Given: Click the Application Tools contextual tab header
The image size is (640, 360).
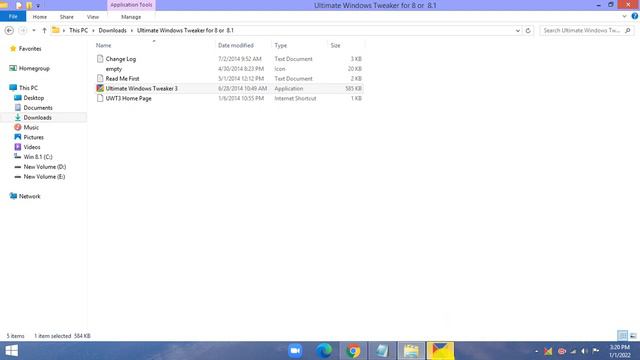Looking at the screenshot, I should [x=131, y=5].
